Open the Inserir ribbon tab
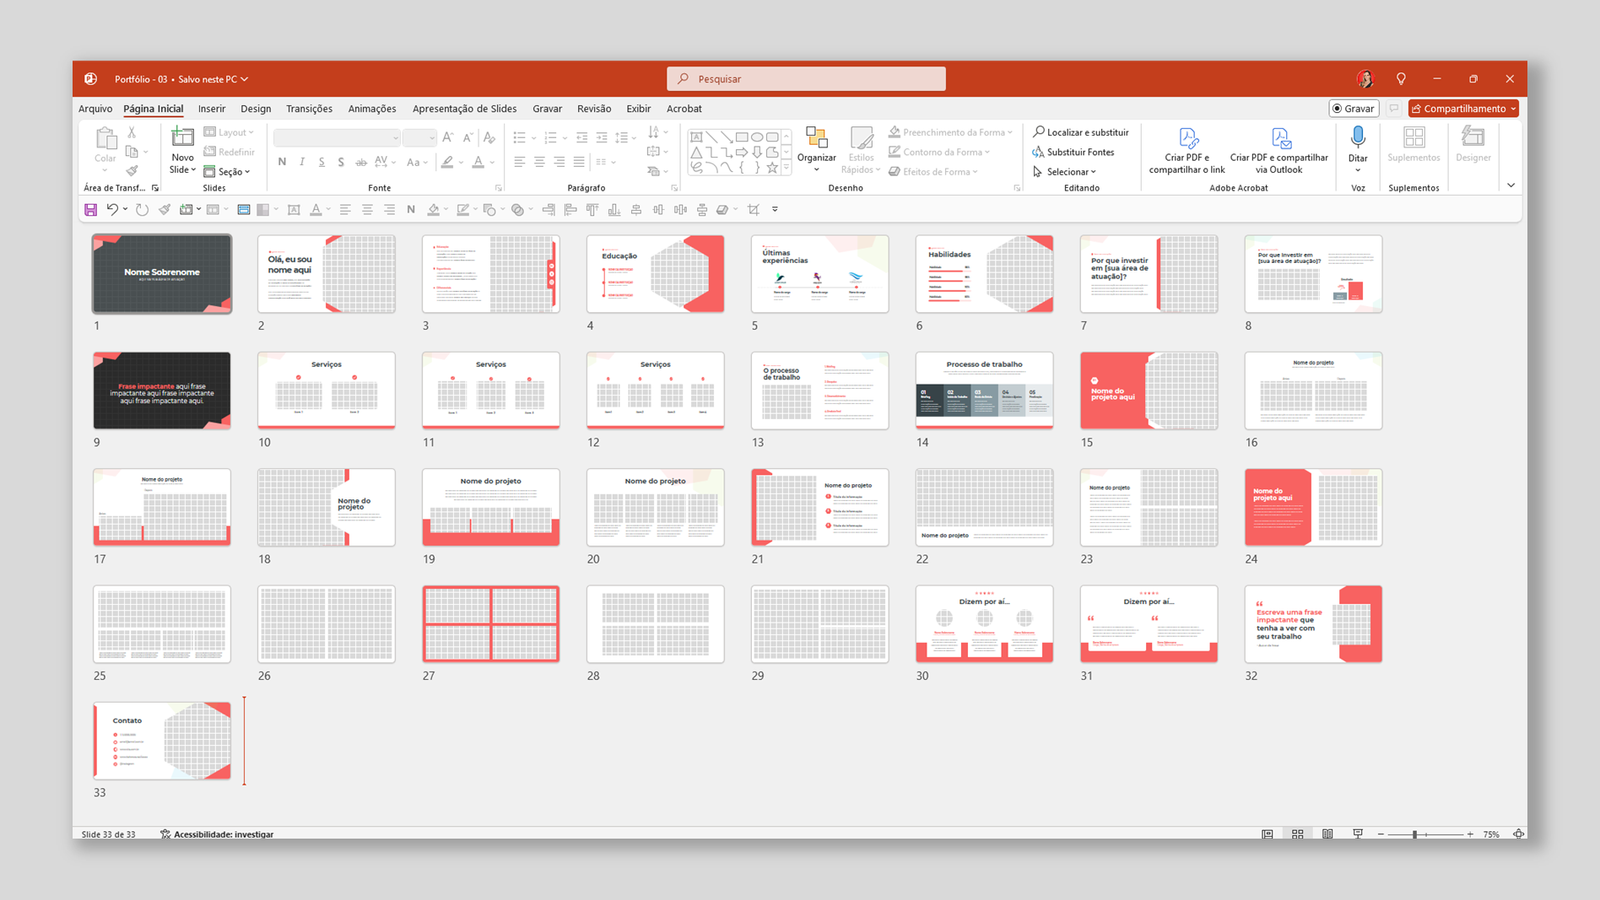1600x900 pixels. pyautogui.click(x=211, y=109)
